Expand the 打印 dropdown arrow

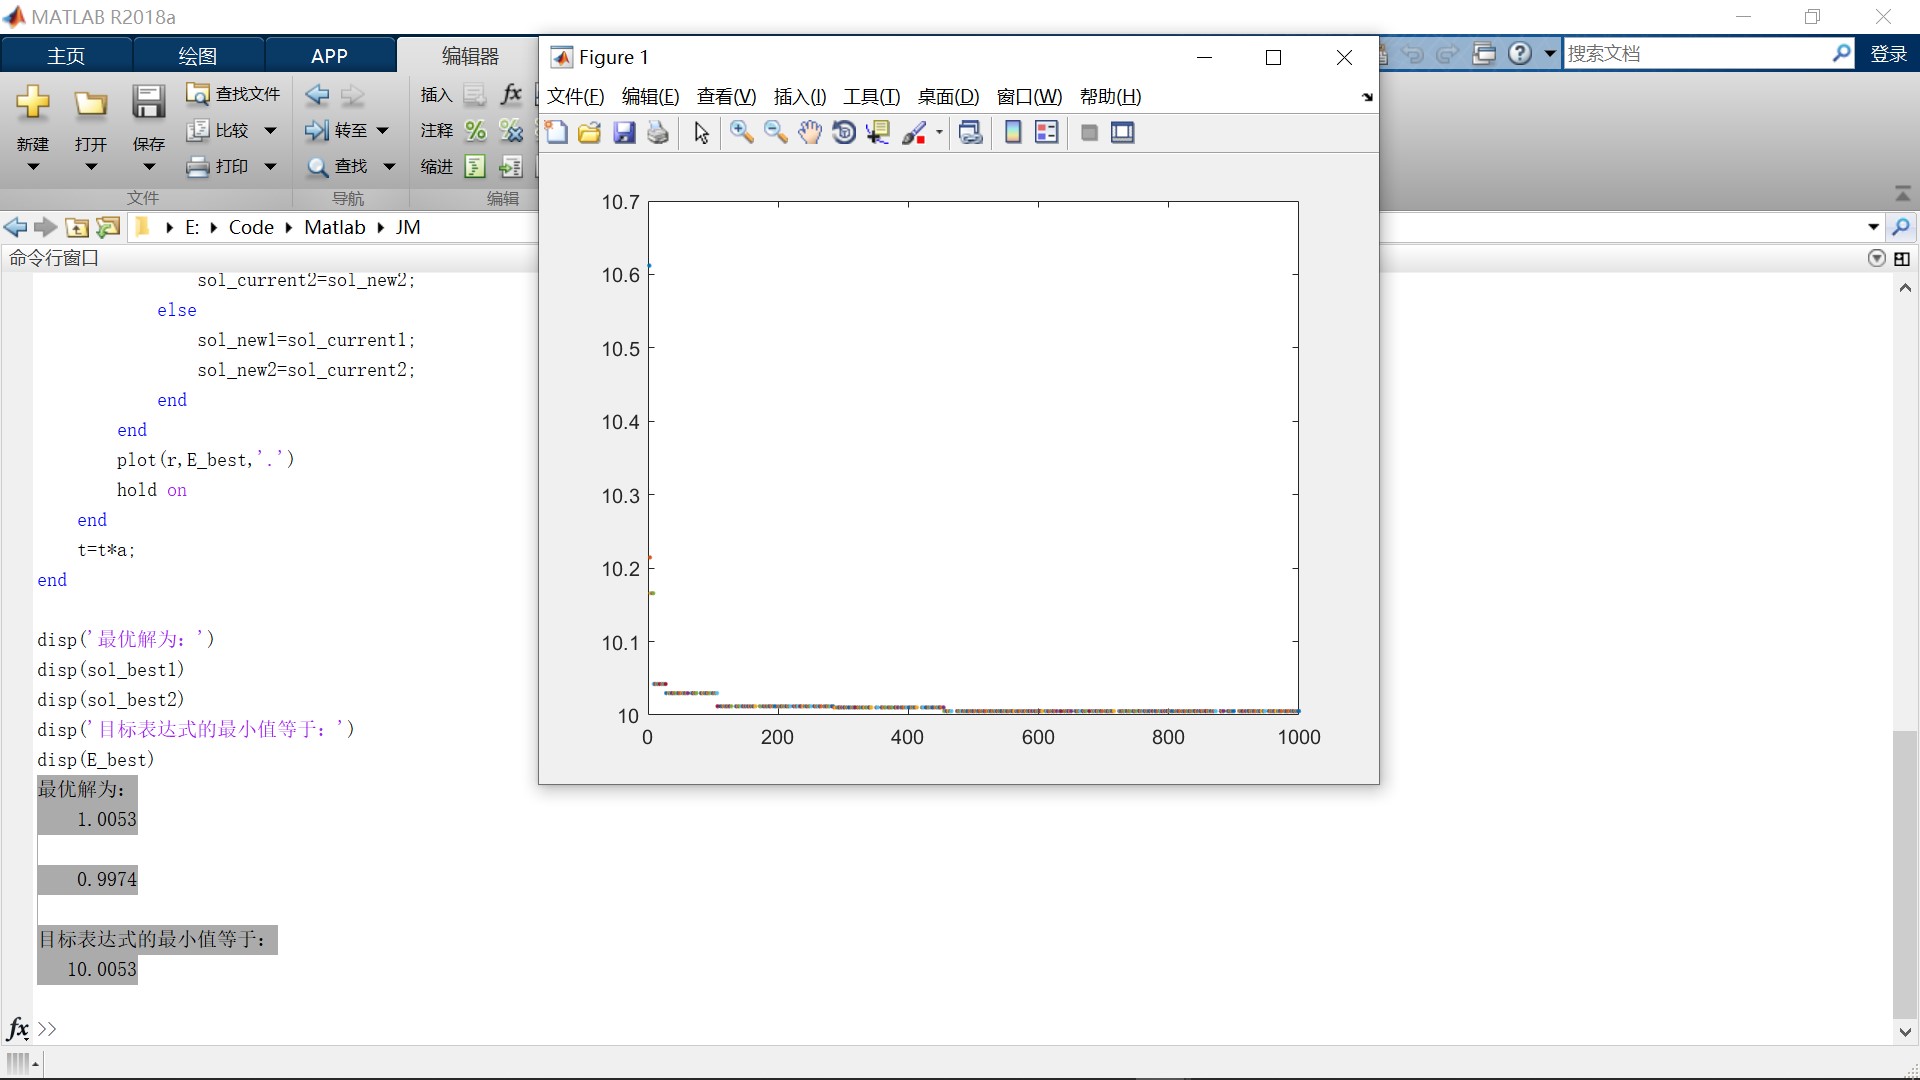(270, 166)
